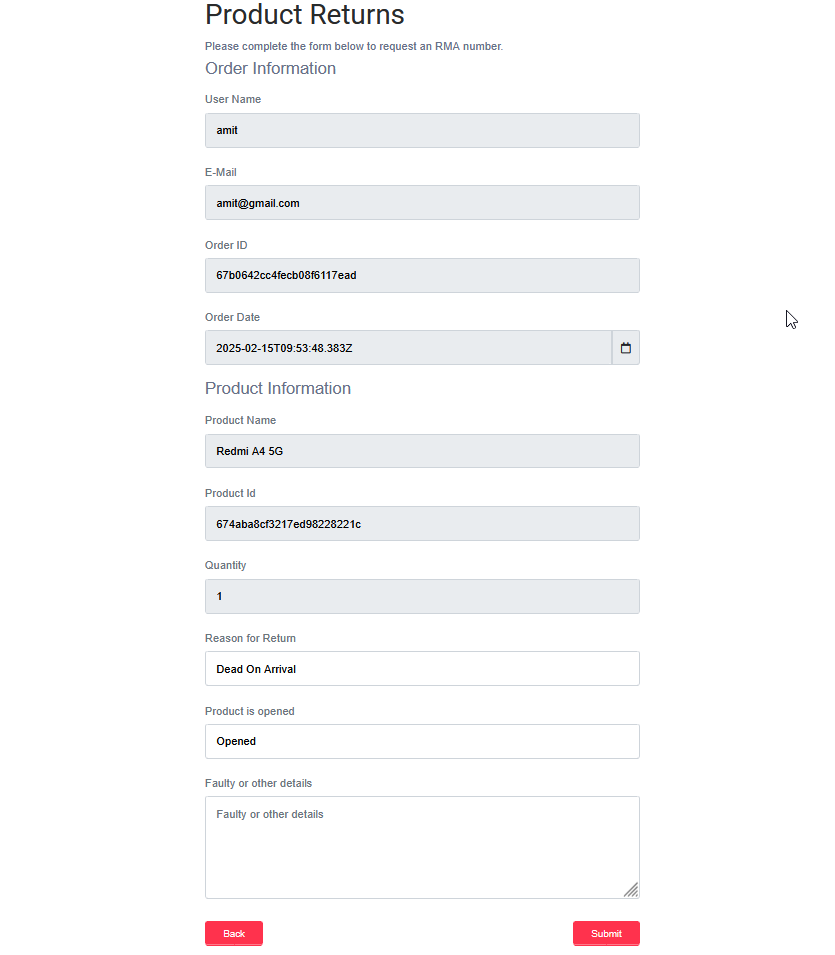The width and height of the screenshot is (835, 955).
Task: Click the User Name field containing amit
Action: 422,131
